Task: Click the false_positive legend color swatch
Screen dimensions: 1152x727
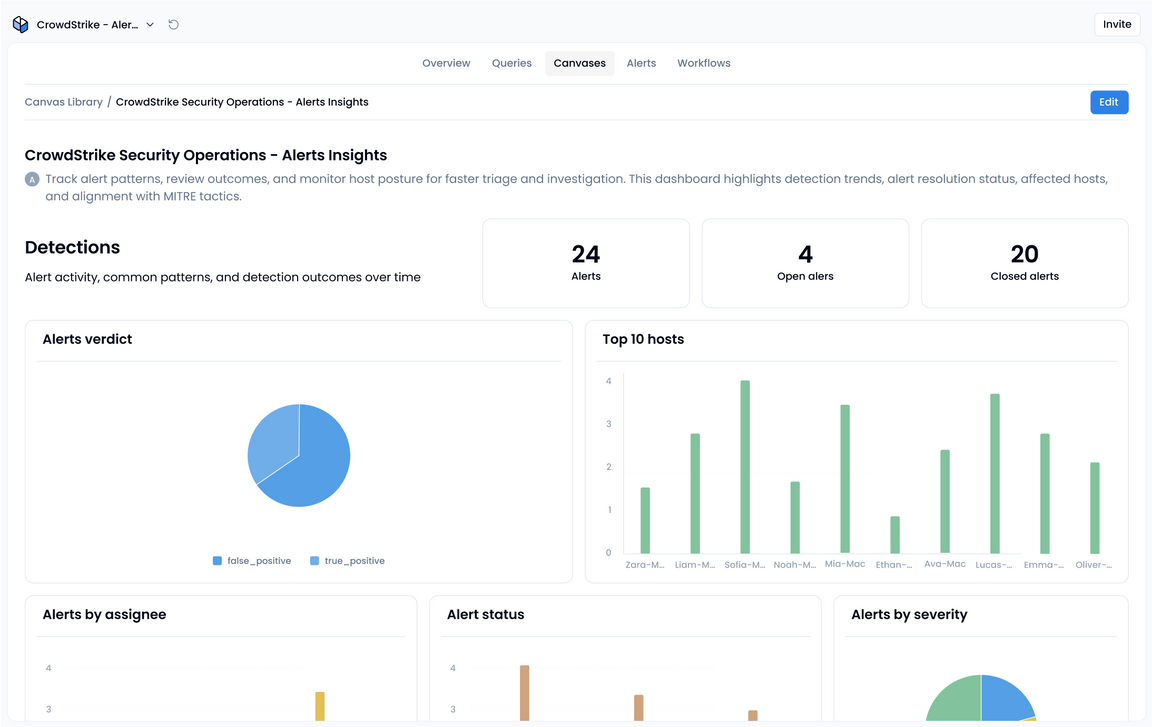Action: [x=217, y=561]
